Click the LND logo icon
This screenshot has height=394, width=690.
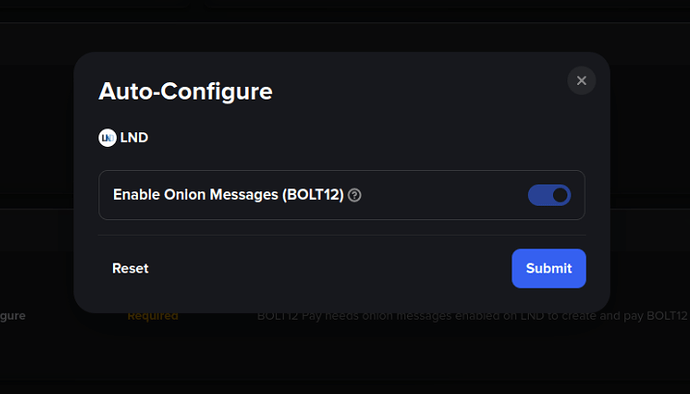pyautogui.click(x=107, y=138)
